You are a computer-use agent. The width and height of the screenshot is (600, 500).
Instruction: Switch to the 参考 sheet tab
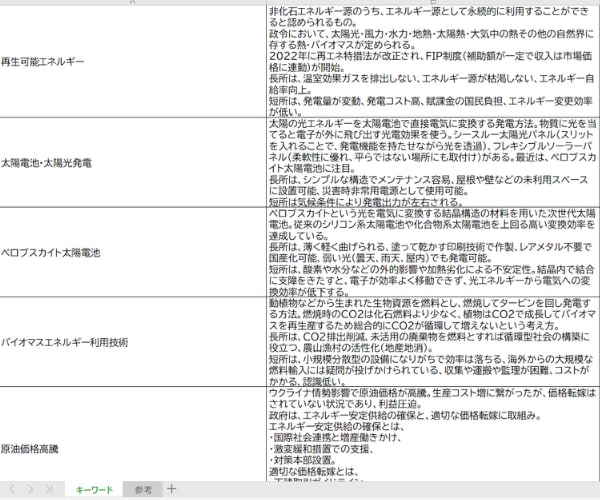click(143, 490)
